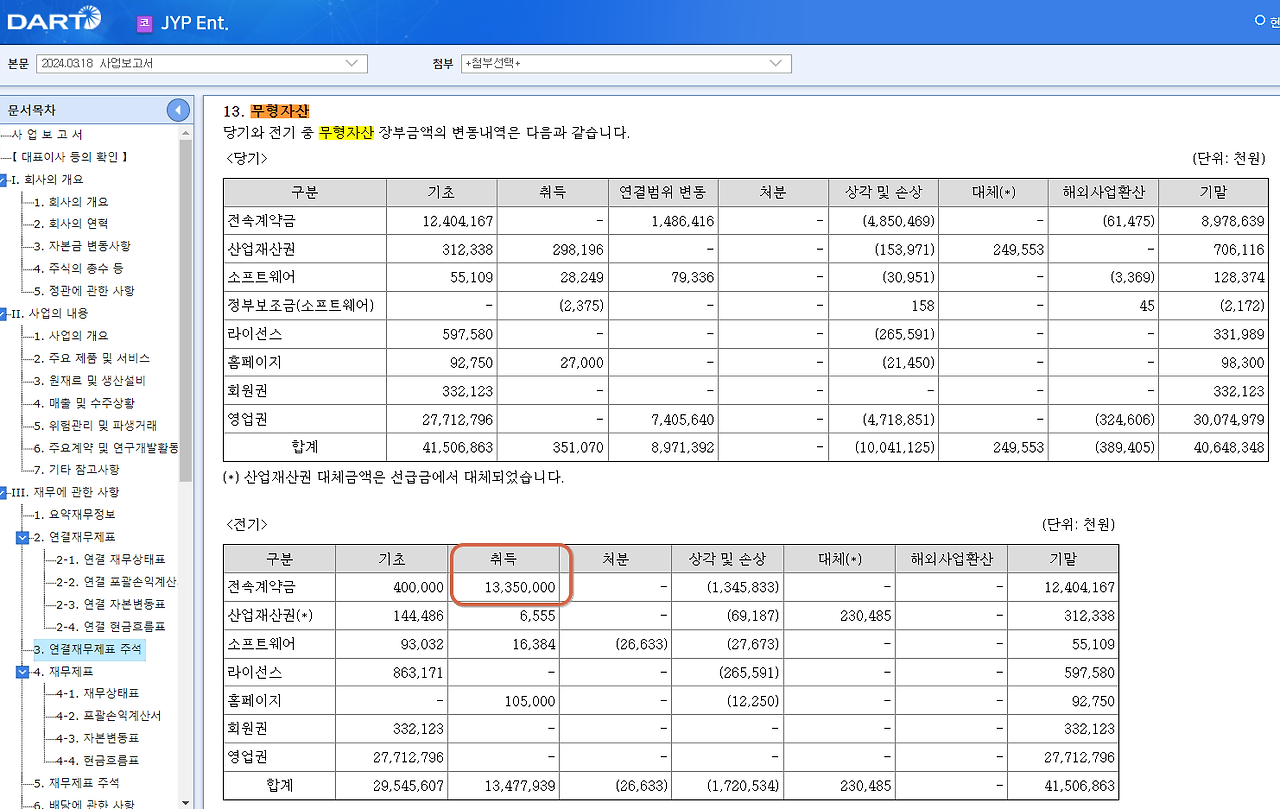Open 2-2. 연결 포괄손익계산서
1280x809 pixels.
(117, 582)
